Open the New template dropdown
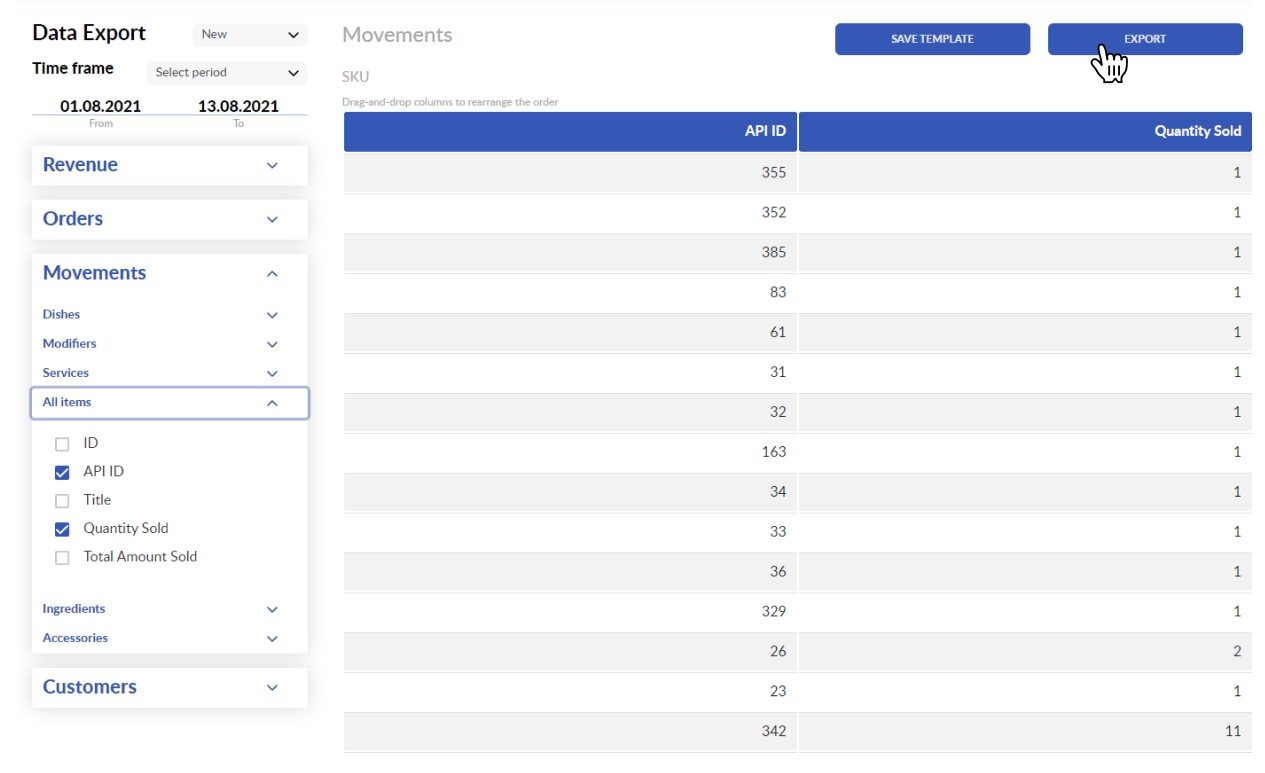1265x773 pixels. [250, 34]
